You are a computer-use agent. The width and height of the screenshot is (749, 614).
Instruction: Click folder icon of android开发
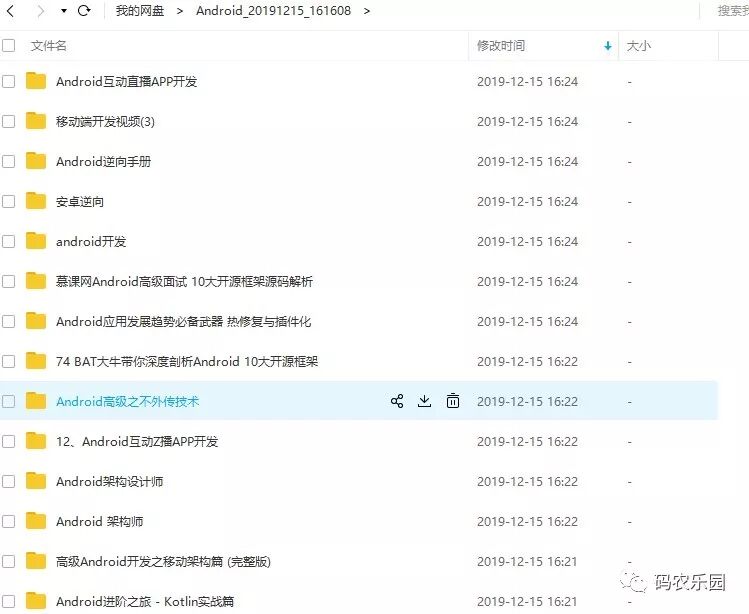point(36,241)
